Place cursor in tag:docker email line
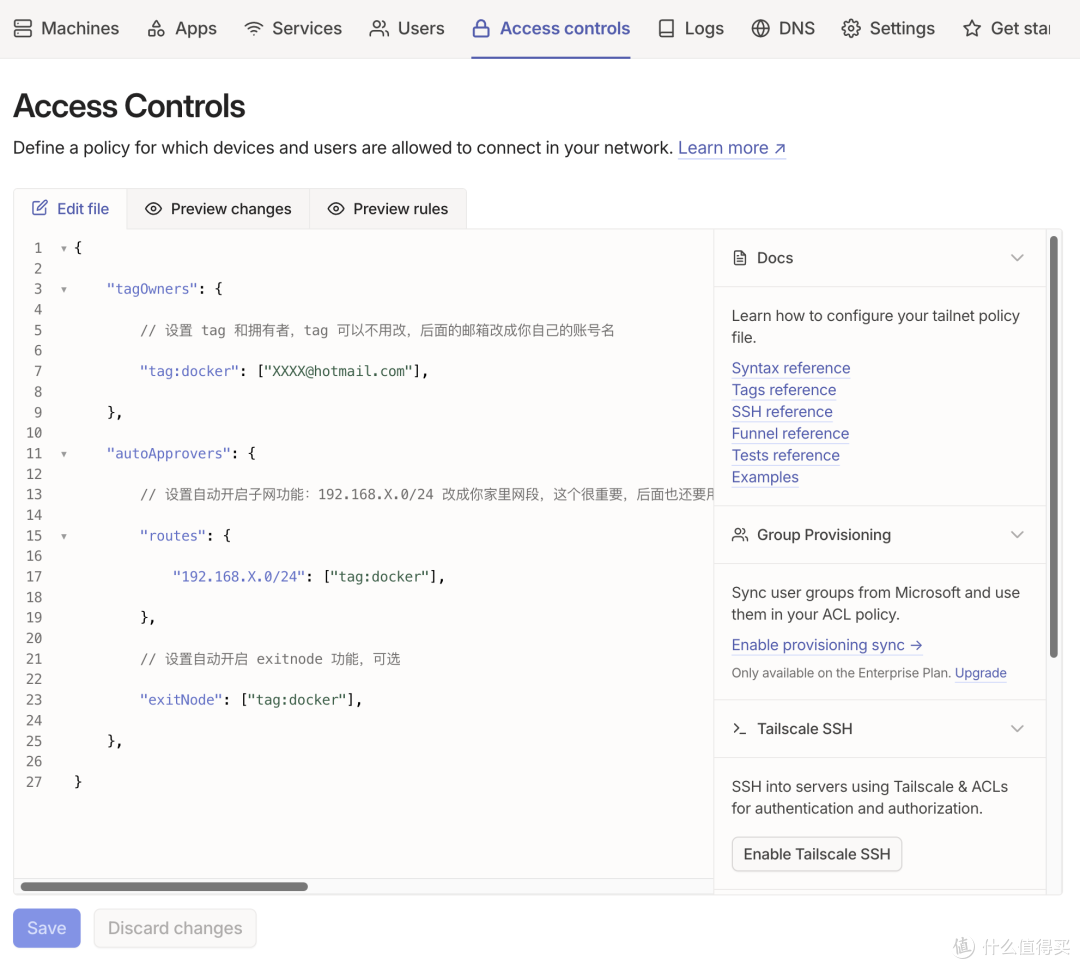The height and width of the screenshot is (969, 1080). [284, 371]
